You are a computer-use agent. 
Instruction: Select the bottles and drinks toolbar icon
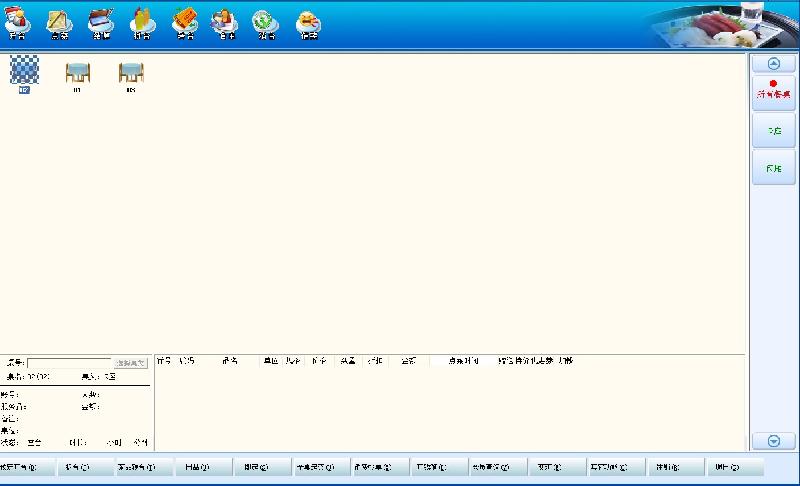[x=143, y=22]
